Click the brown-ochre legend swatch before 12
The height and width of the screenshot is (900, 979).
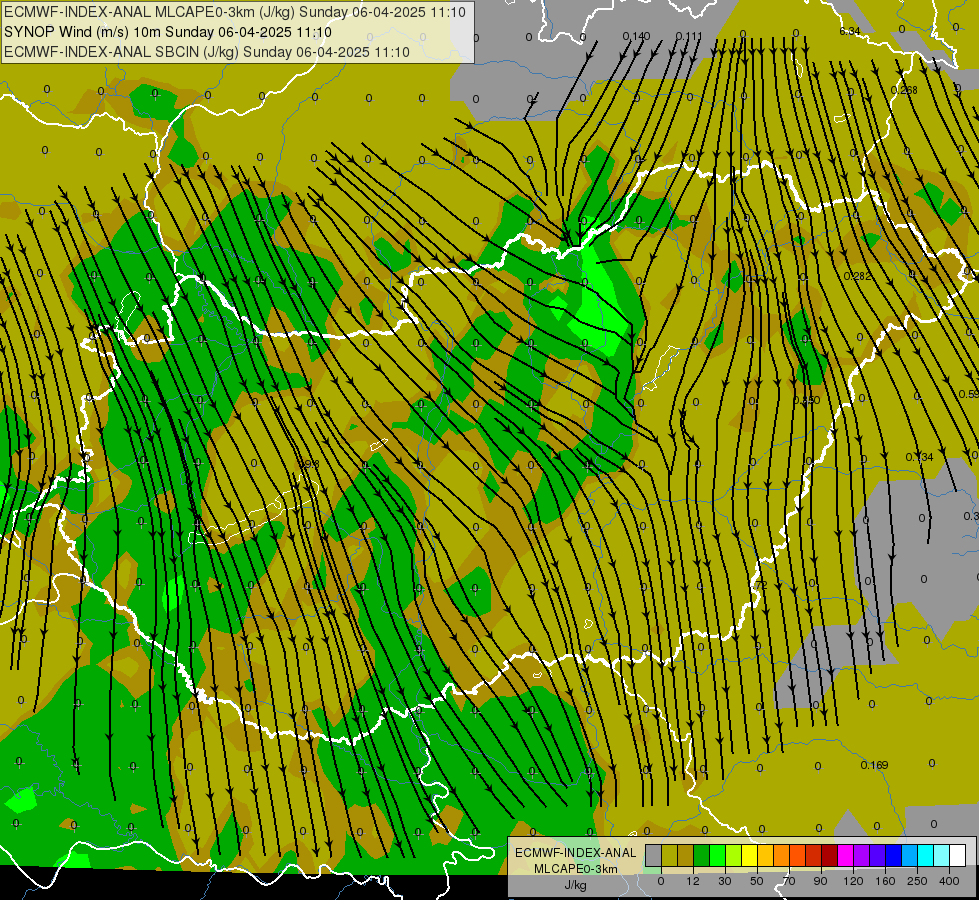686,855
